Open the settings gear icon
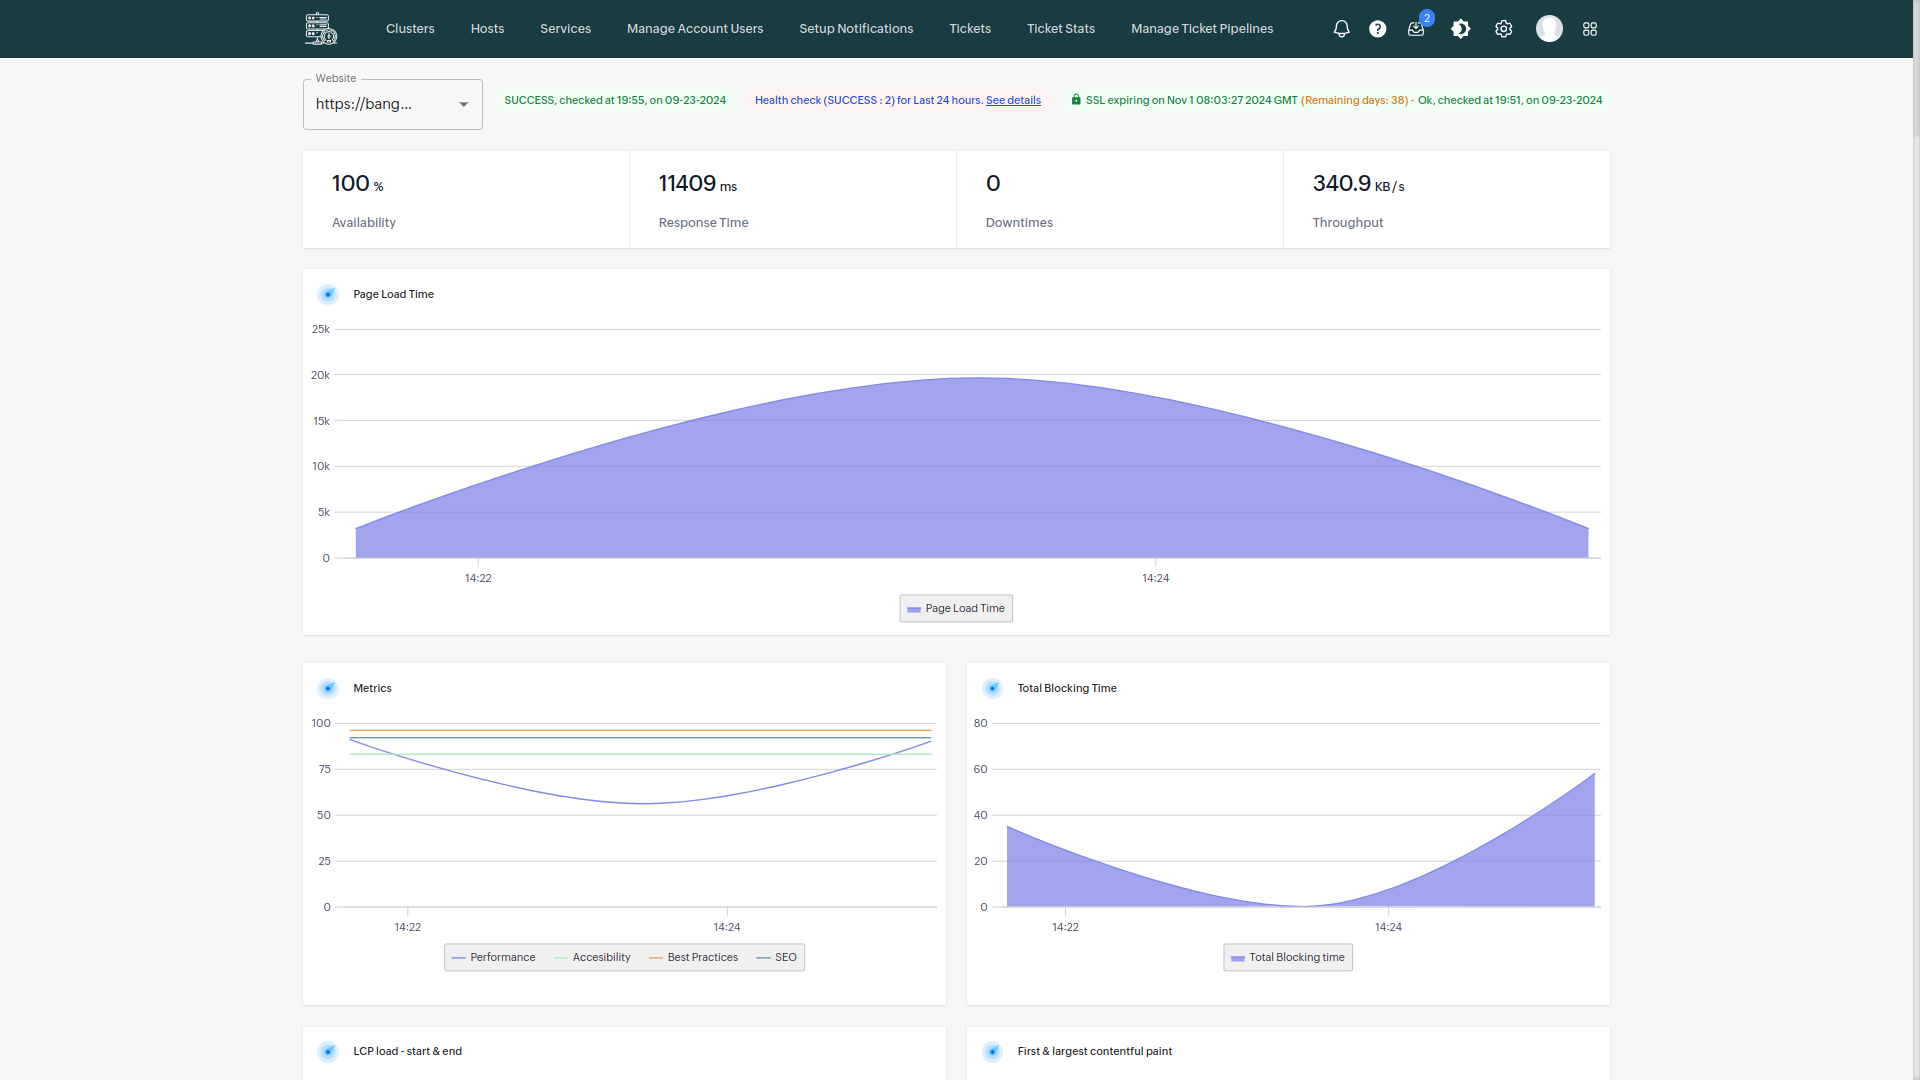The width and height of the screenshot is (1920, 1080). click(x=1504, y=29)
